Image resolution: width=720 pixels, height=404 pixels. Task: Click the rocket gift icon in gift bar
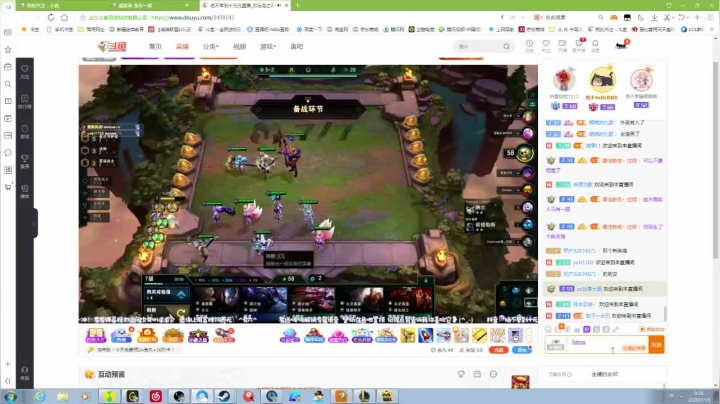[x=425, y=335]
